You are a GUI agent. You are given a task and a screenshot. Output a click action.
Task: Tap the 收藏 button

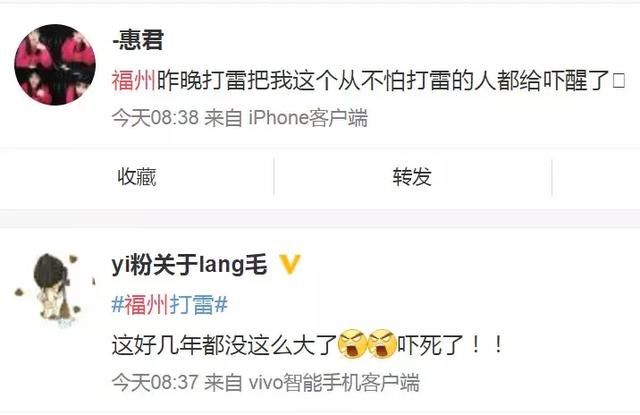[x=137, y=177]
